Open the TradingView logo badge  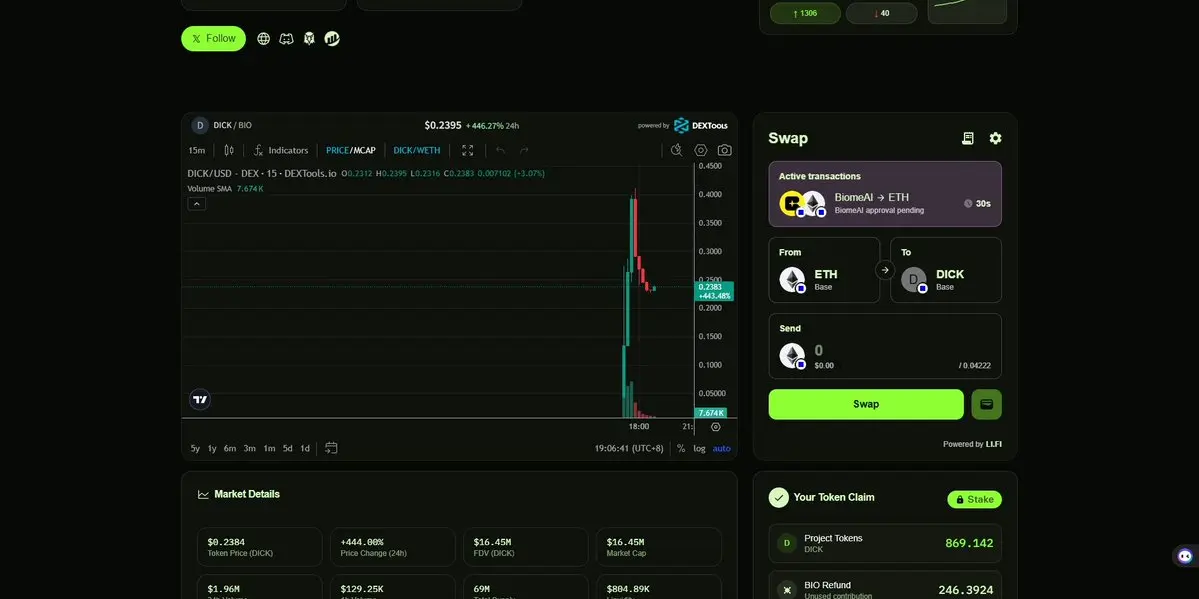tap(200, 399)
